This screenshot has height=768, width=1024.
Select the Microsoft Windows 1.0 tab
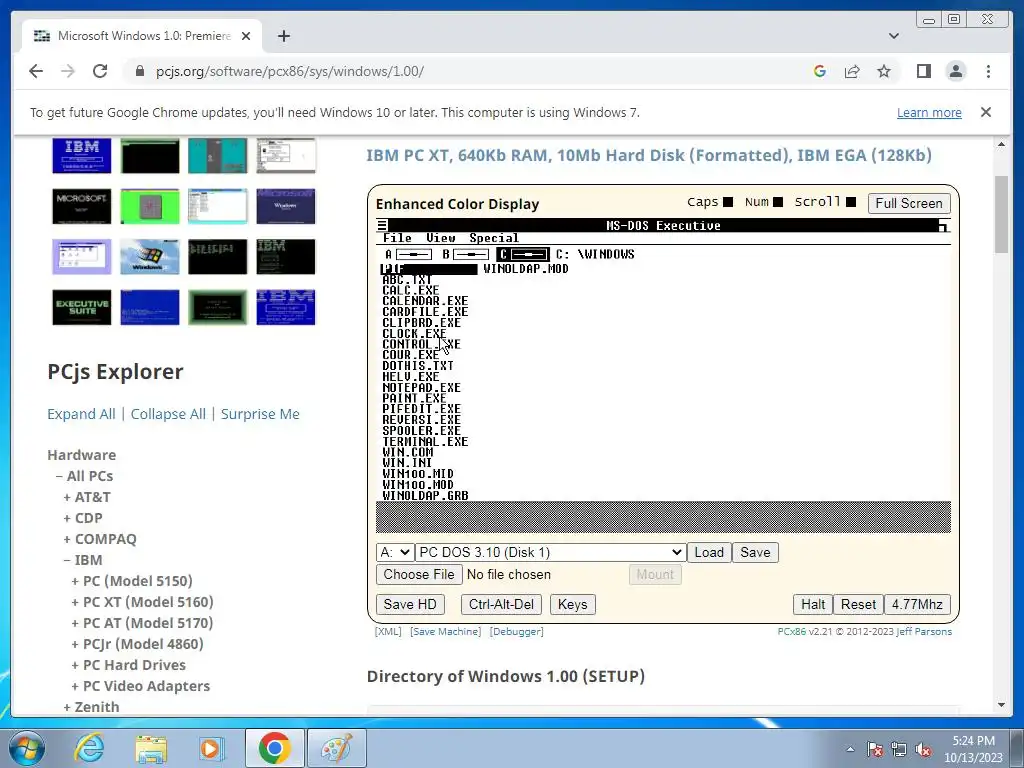(x=142, y=36)
